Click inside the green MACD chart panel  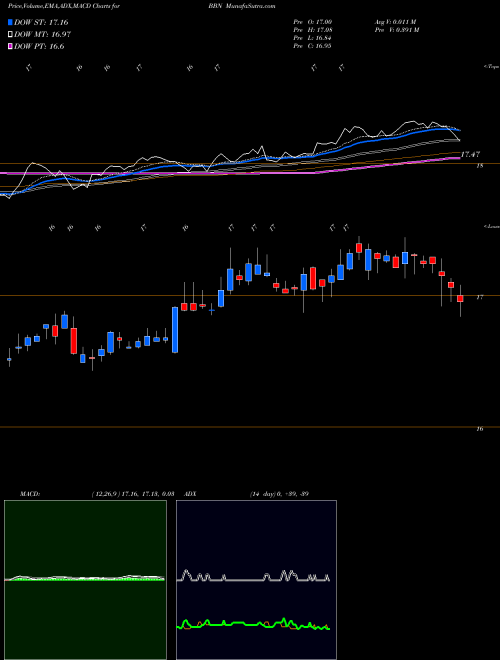coord(85,580)
